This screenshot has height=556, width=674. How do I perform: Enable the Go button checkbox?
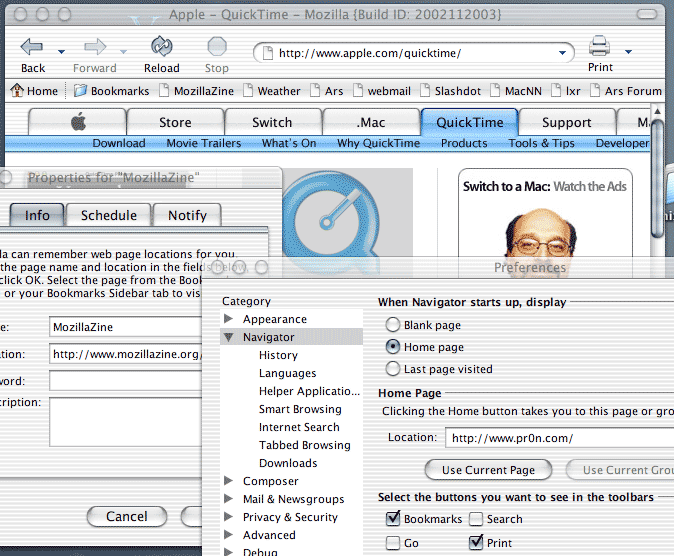coord(393,543)
